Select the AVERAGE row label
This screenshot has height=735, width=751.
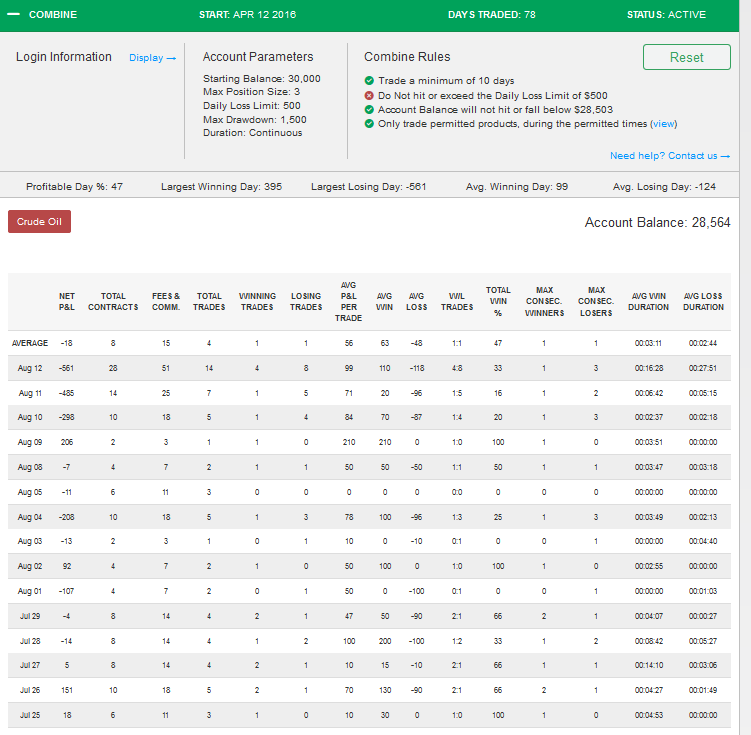click(30, 343)
